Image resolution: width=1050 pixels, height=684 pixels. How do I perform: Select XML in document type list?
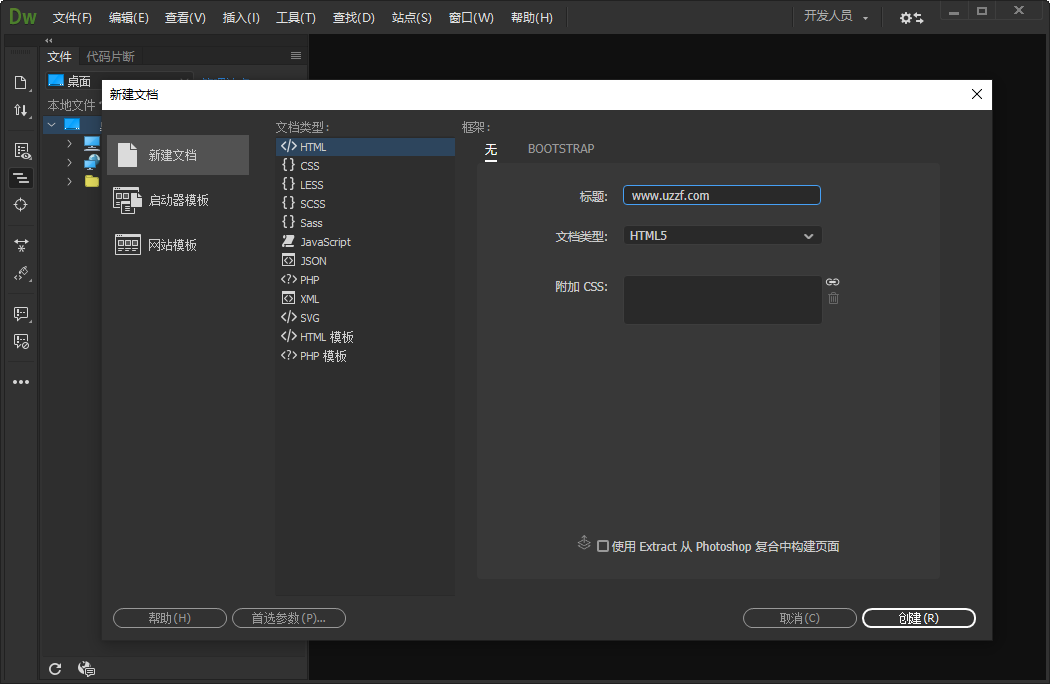click(366, 299)
